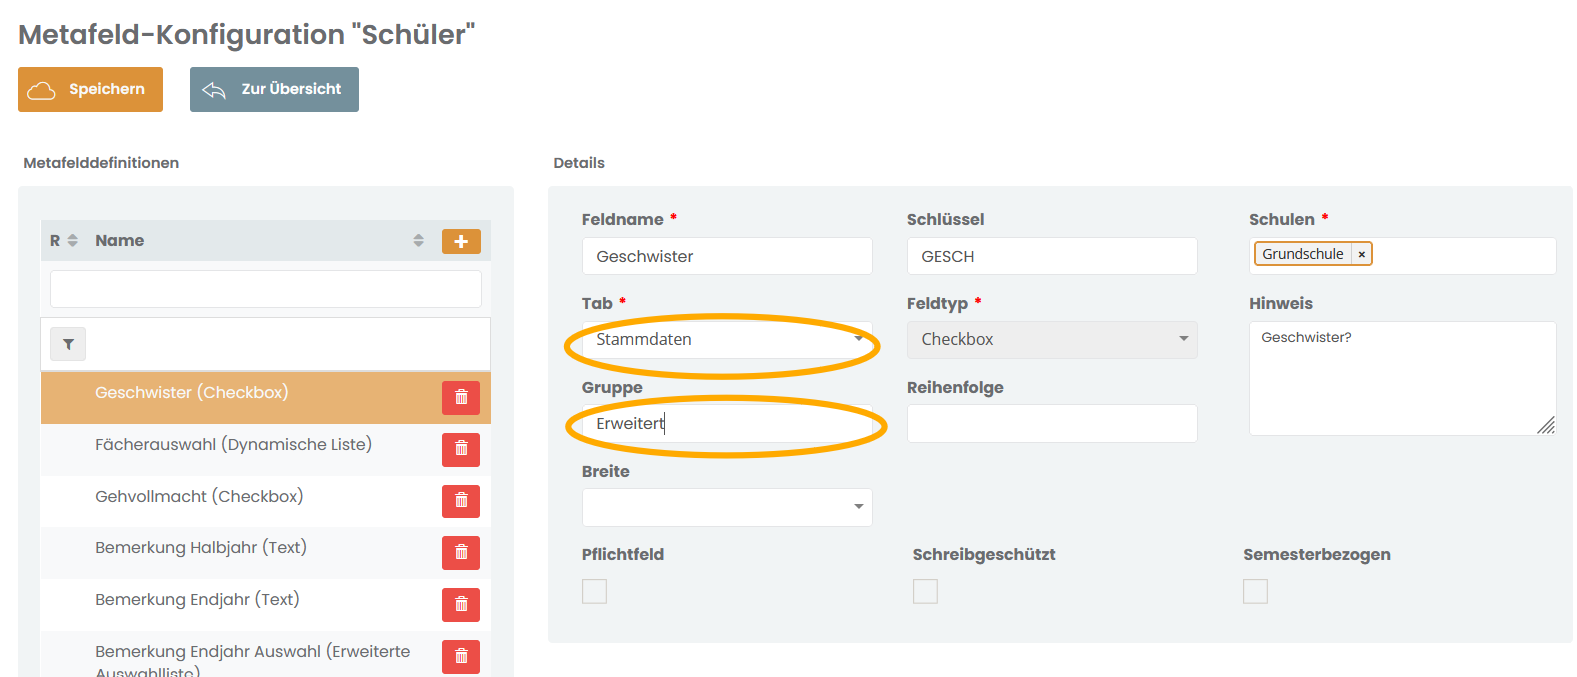This screenshot has height=677, width=1577.
Task: Delete the Fächerauswahl metafield via trash icon
Action: pos(461,449)
